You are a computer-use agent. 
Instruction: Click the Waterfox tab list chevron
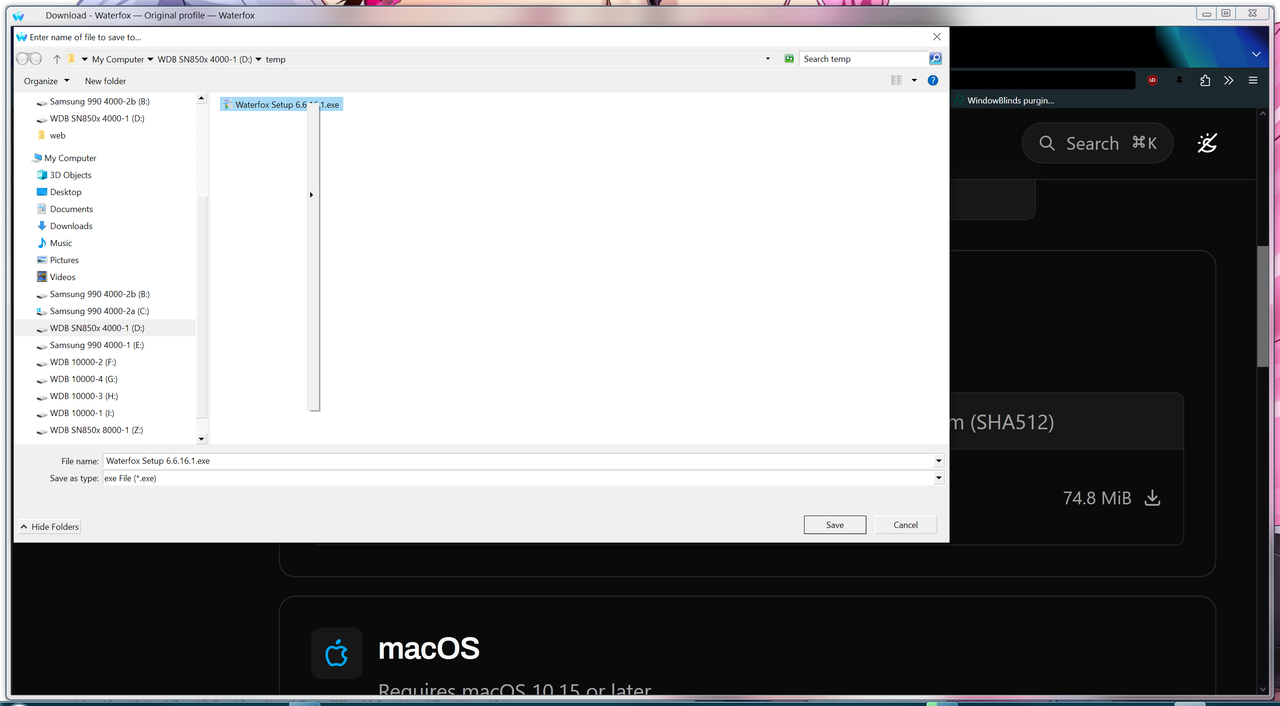point(1257,53)
